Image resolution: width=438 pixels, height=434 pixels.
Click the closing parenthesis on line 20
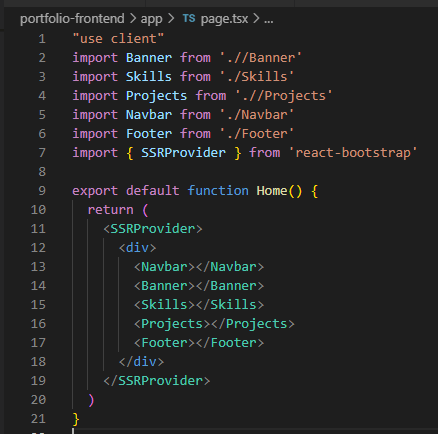(91, 400)
